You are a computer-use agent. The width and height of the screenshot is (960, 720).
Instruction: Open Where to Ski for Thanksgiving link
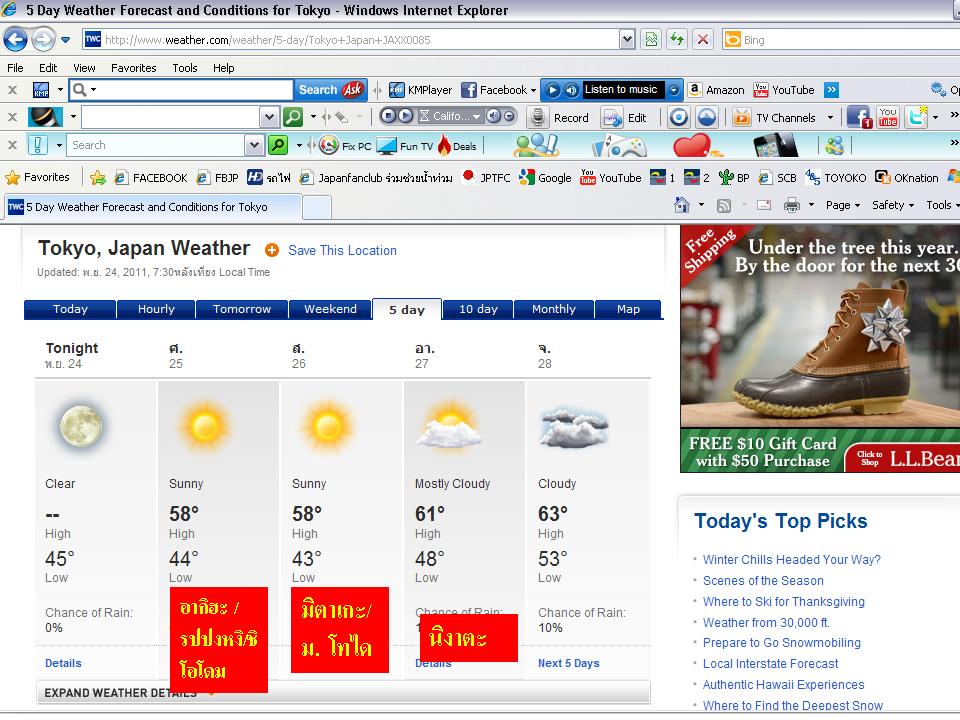tap(784, 602)
